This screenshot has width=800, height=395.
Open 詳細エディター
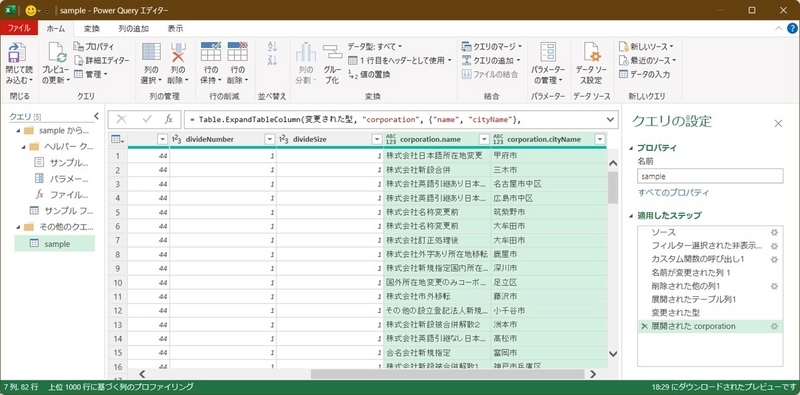[101, 60]
